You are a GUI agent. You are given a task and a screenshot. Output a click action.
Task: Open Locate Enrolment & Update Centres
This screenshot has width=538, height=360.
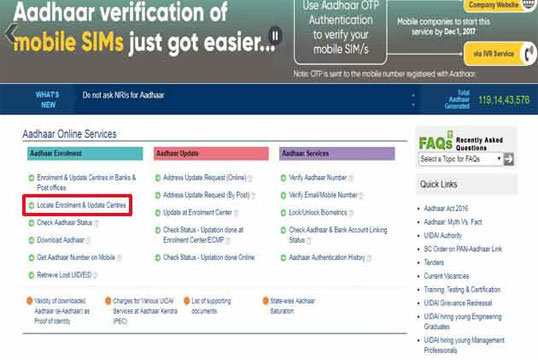(81, 205)
